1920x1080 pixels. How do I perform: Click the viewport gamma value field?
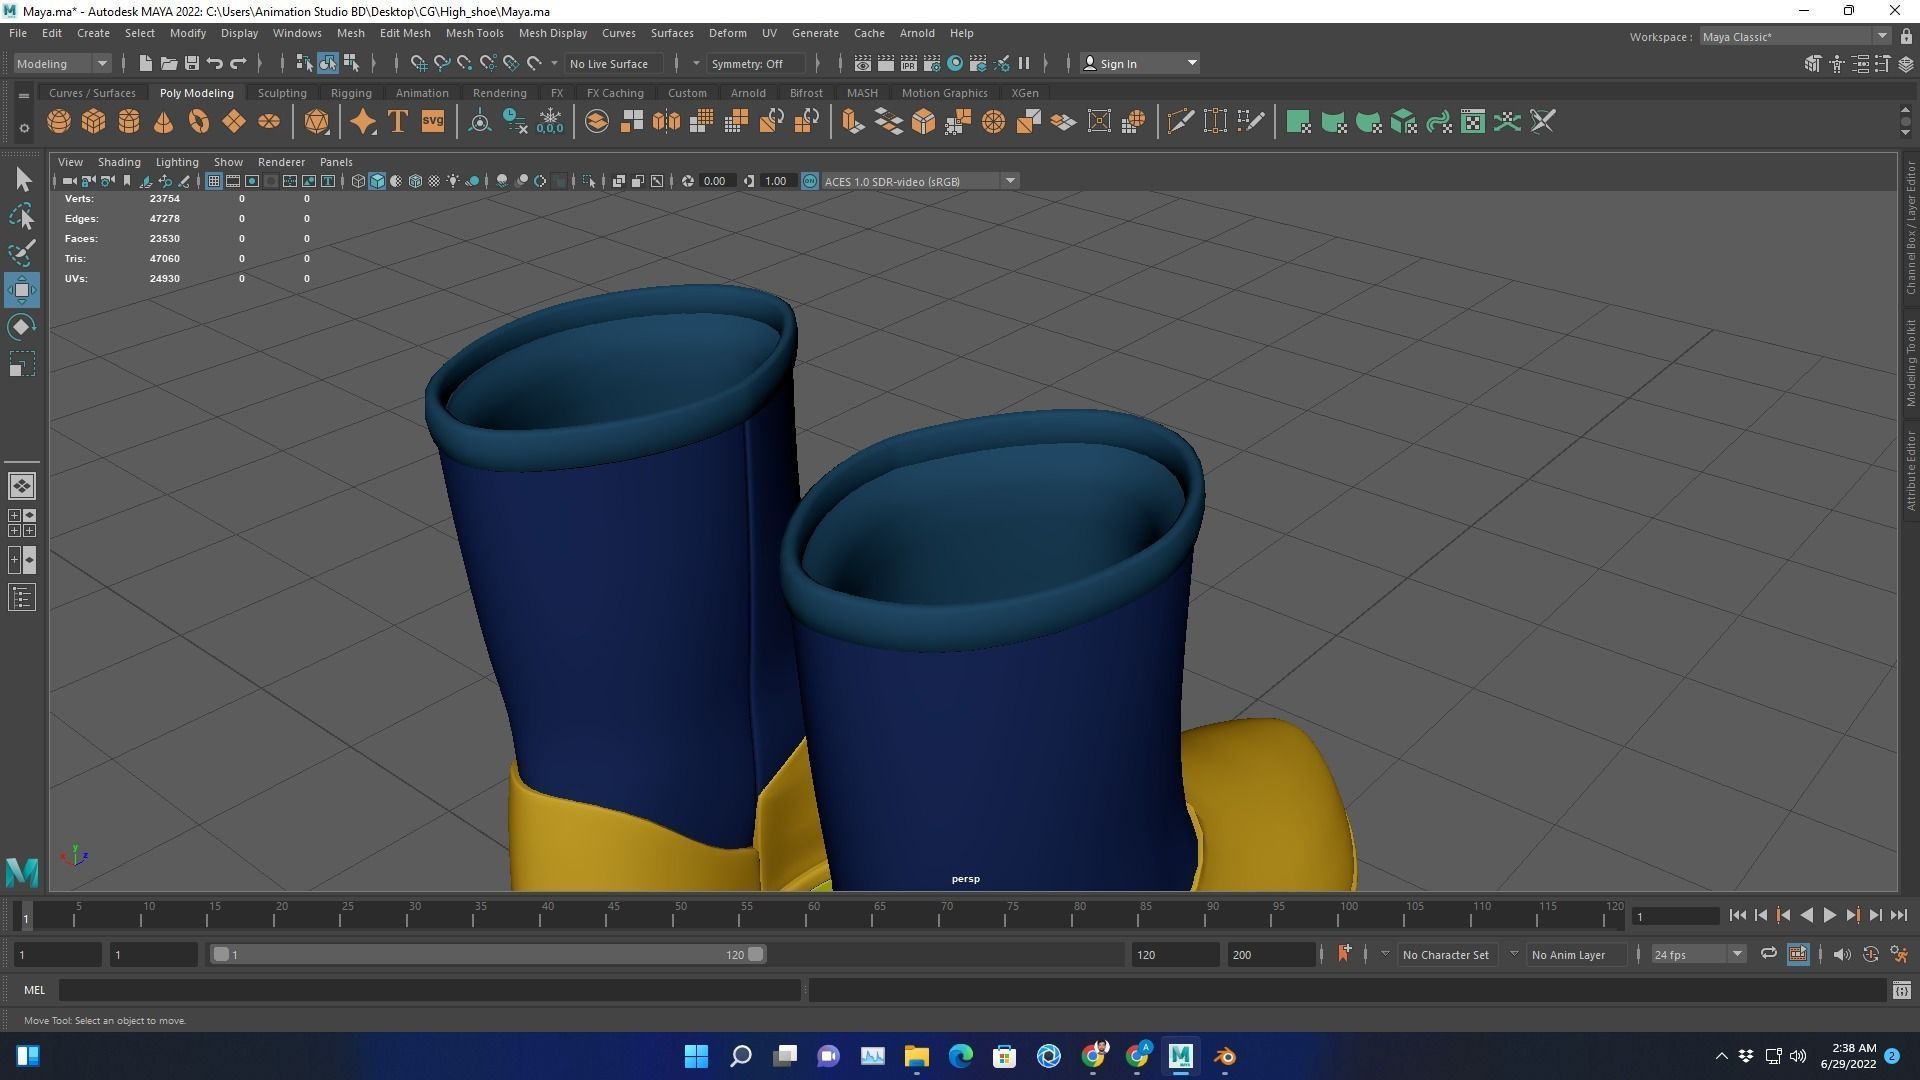[776, 181]
